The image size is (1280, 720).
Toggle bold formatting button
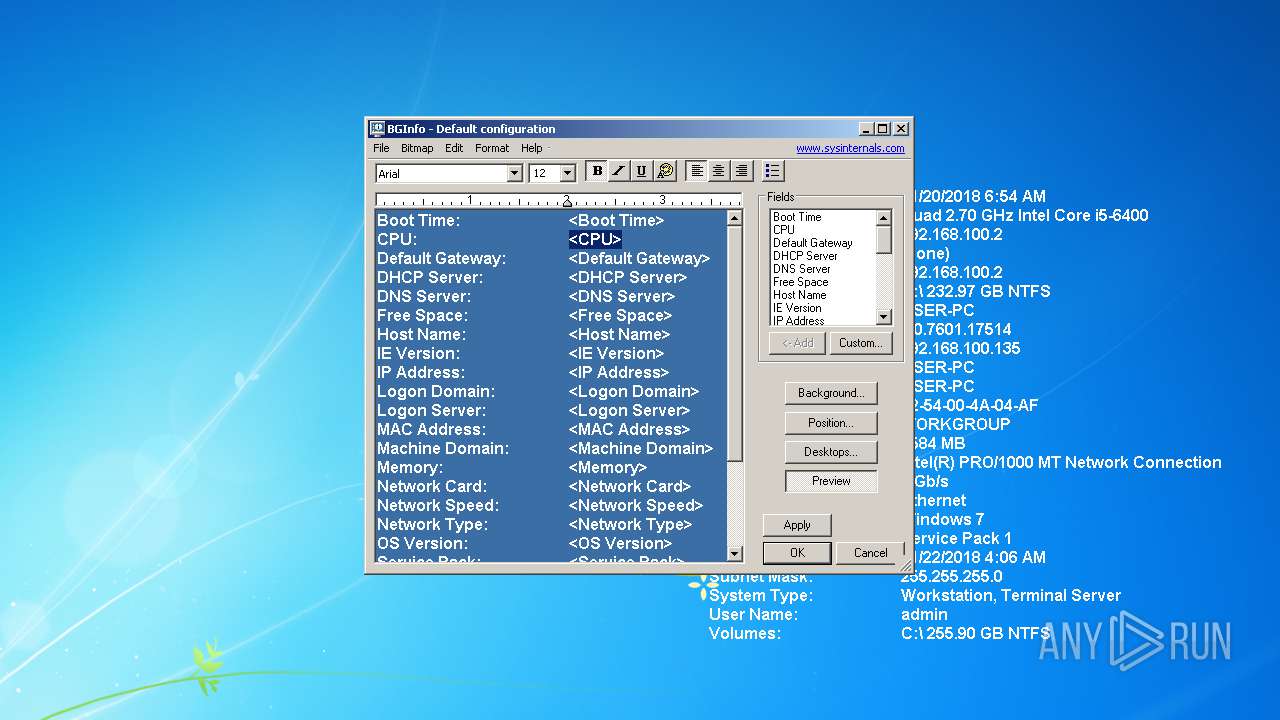tap(597, 171)
